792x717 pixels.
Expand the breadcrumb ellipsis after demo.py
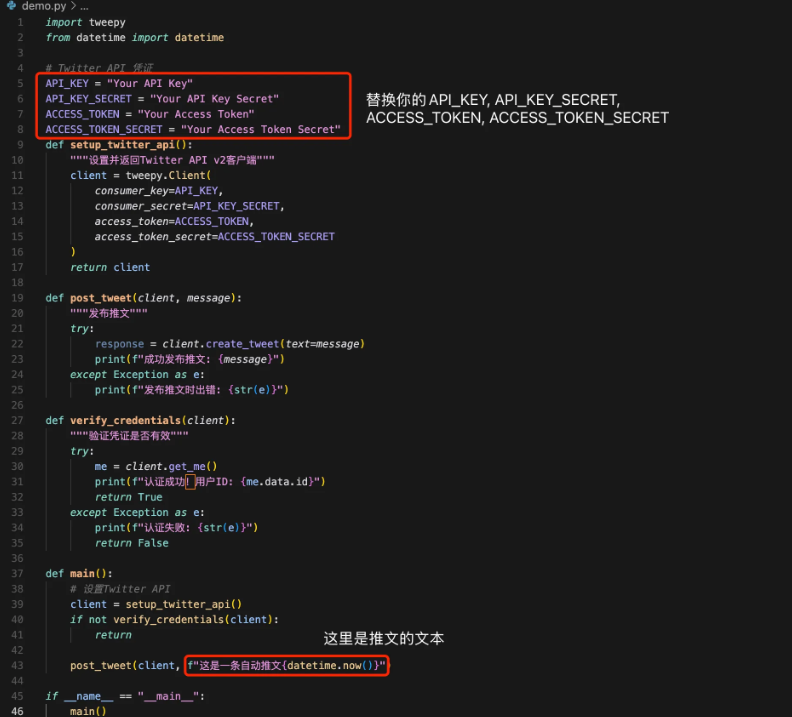tap(84, 6)
